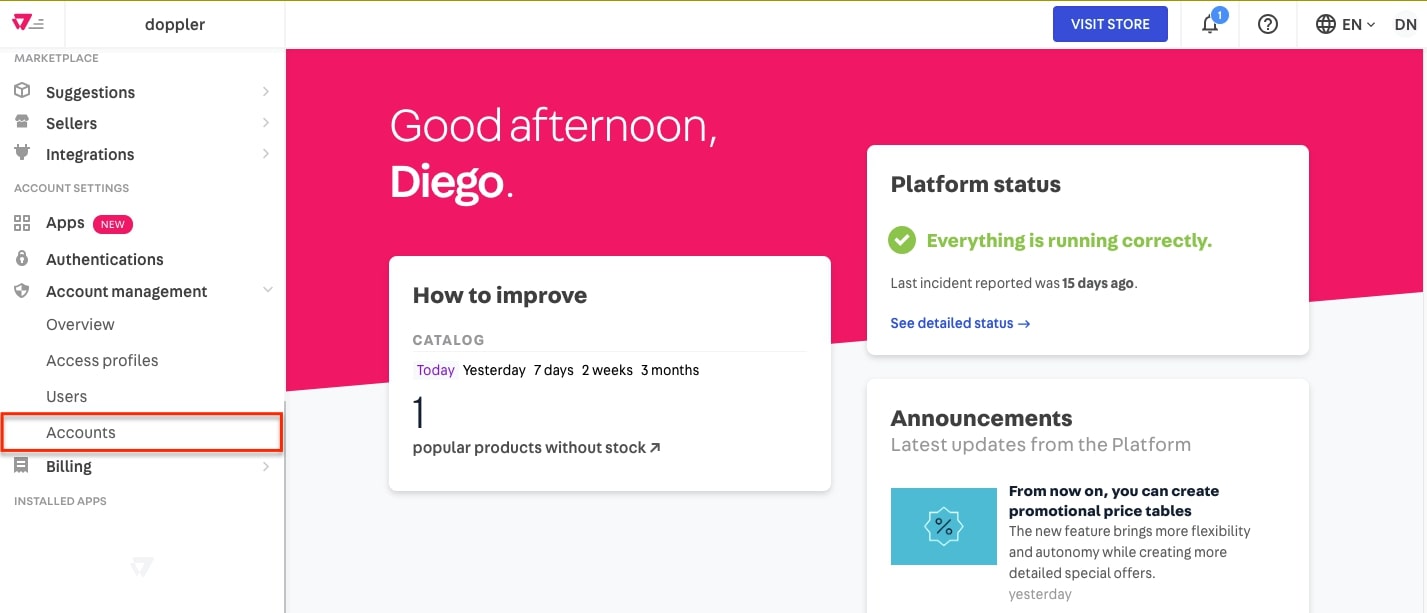The width and height of the screenshot is (1427, 613).
Task: Open the notifications bell icon
Action: pyautogui.click(x=1210, y=24)
